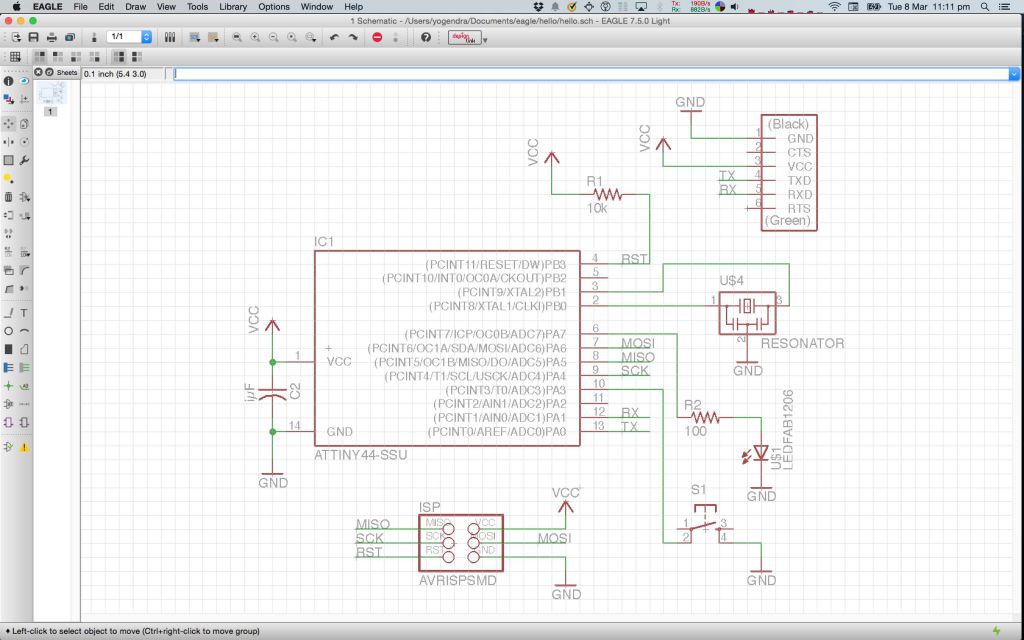
Task: Click the Mark tool icon
Action: point(24,99)
